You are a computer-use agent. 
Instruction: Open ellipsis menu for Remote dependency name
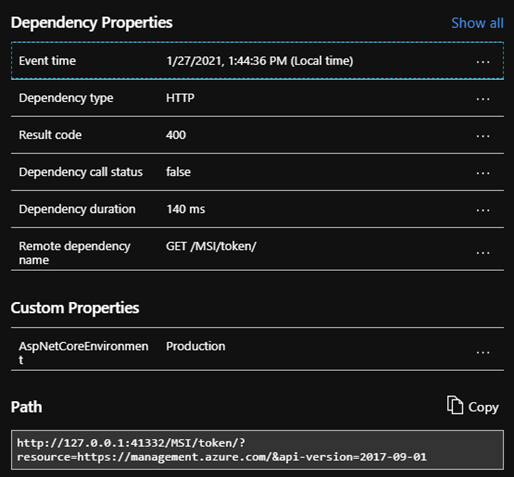tap(483, 253)
